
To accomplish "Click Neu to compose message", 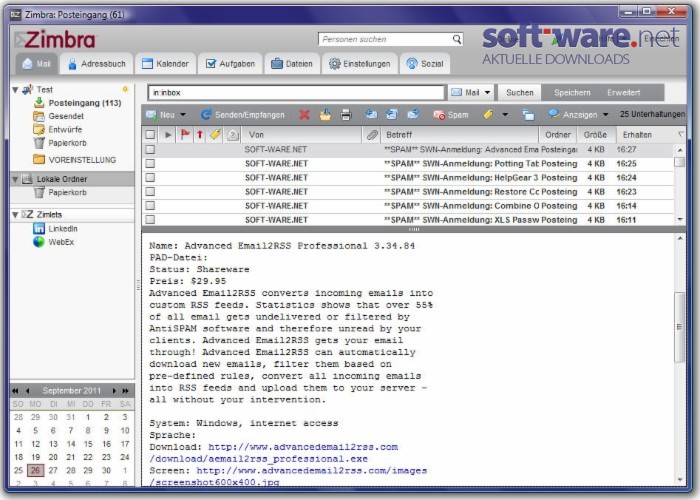I will 160,115.
